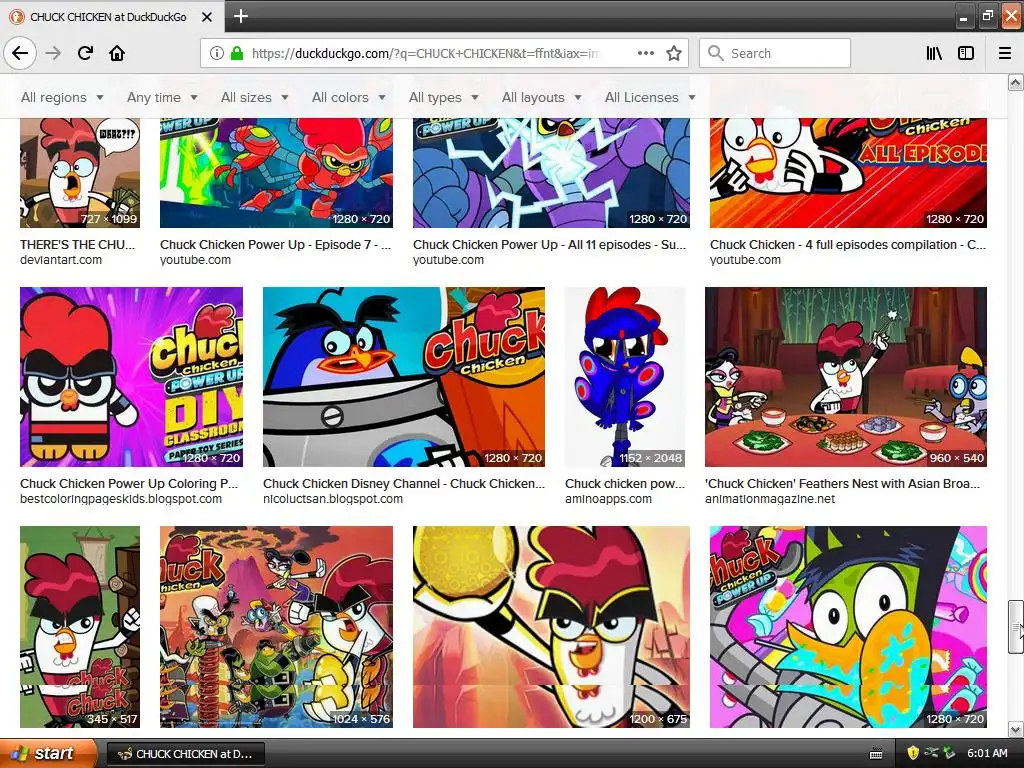Open the All colors dropdown
1024x768 pixels.
click(349, 97)
